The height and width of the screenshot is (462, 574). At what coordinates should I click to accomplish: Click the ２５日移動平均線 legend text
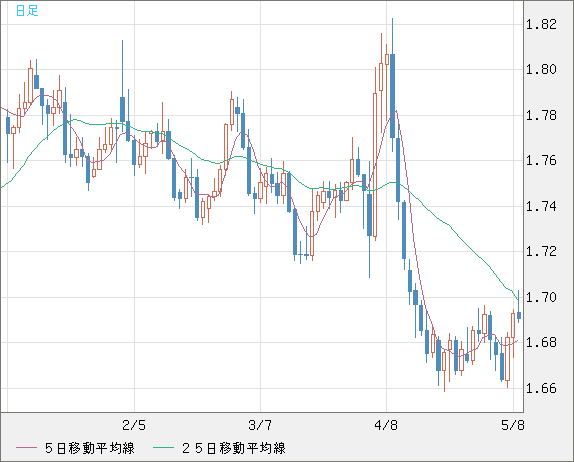pyautogui.click(x=234, y=448)
